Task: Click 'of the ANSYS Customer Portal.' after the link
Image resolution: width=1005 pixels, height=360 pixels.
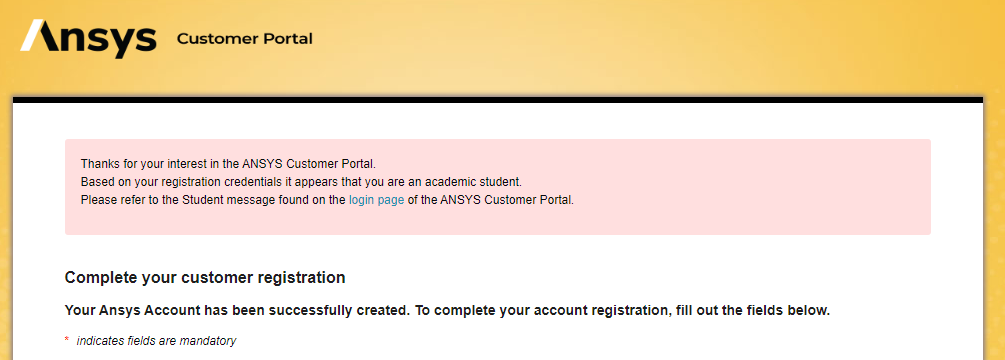Action: click(491, 200)
